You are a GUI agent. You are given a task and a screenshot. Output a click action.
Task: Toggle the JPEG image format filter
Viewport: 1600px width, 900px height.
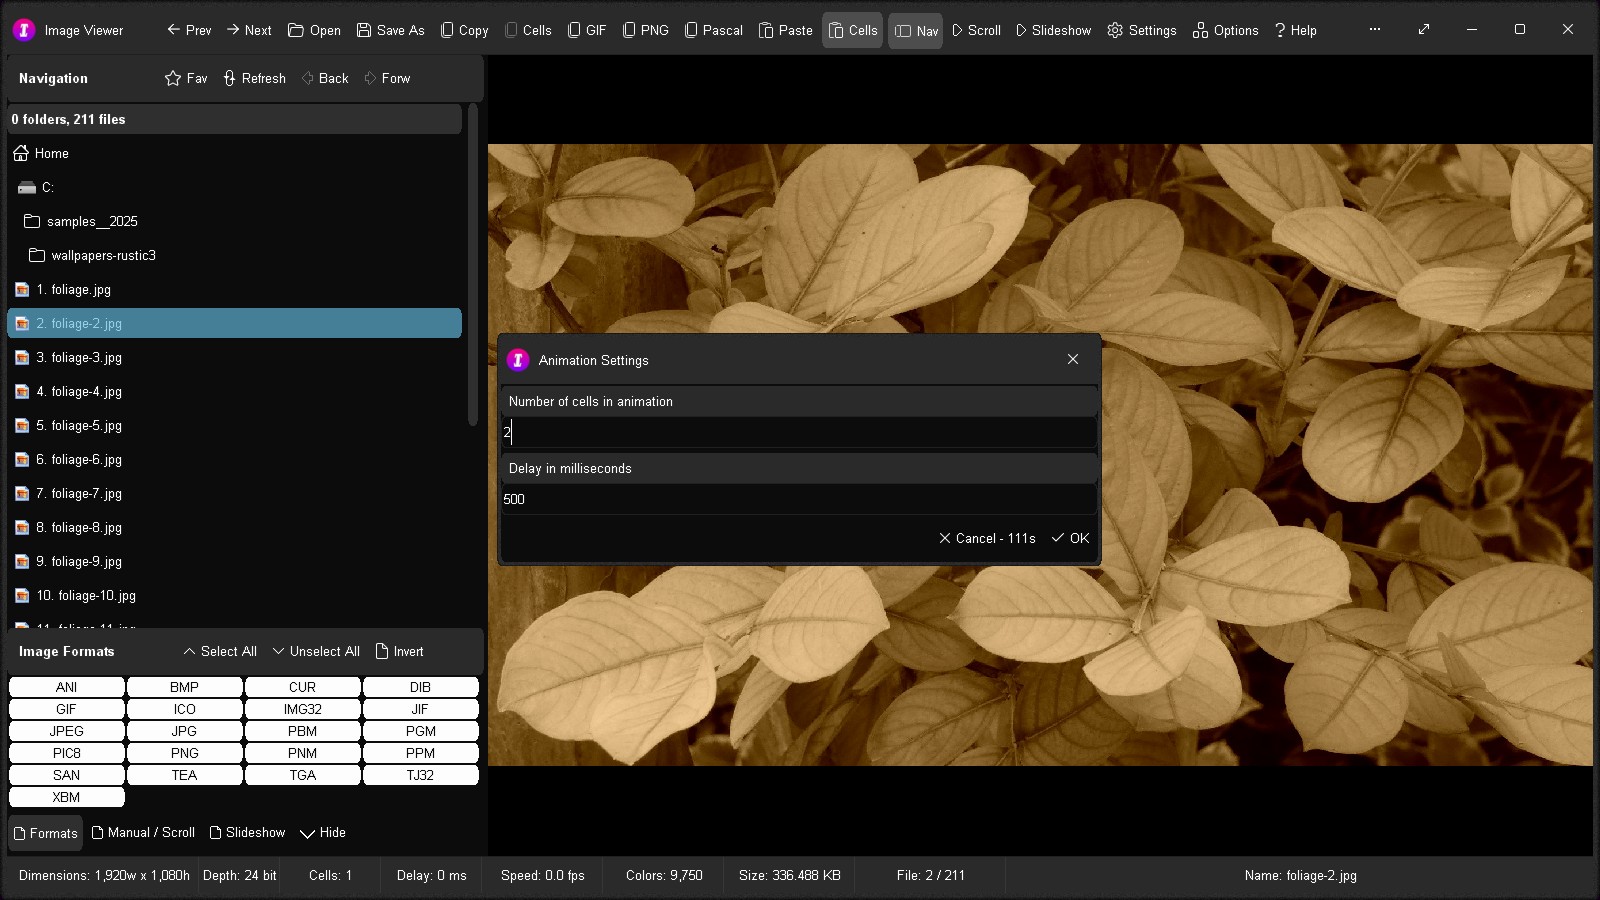[x=66, y=731]
